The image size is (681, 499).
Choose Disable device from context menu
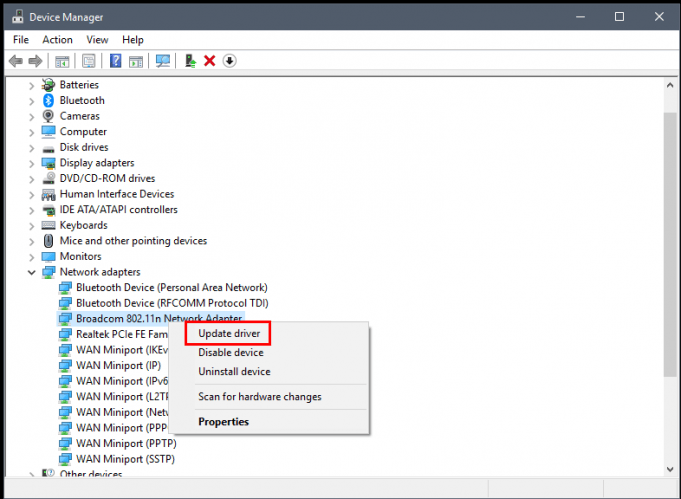tap(231, 353)
